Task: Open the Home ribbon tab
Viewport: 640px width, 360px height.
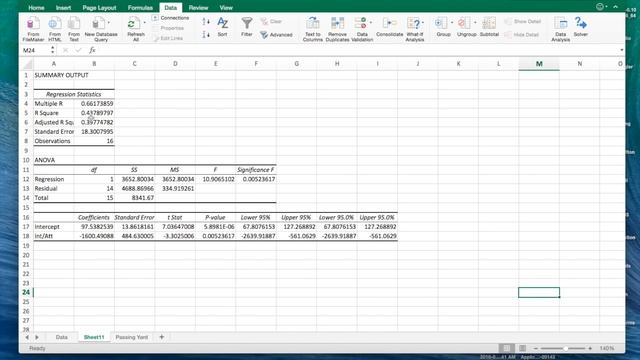Action: tap(36, 8)
